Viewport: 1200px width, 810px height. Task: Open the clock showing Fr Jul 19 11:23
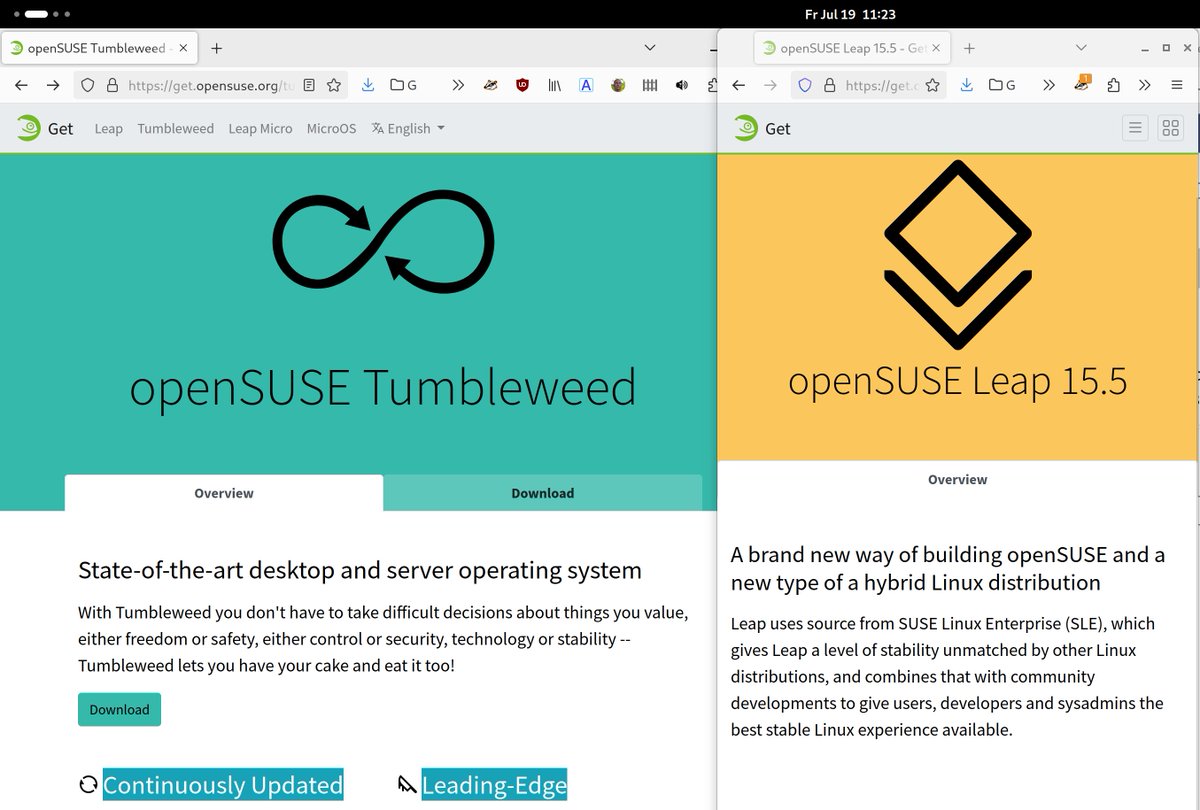pos(849,15)
